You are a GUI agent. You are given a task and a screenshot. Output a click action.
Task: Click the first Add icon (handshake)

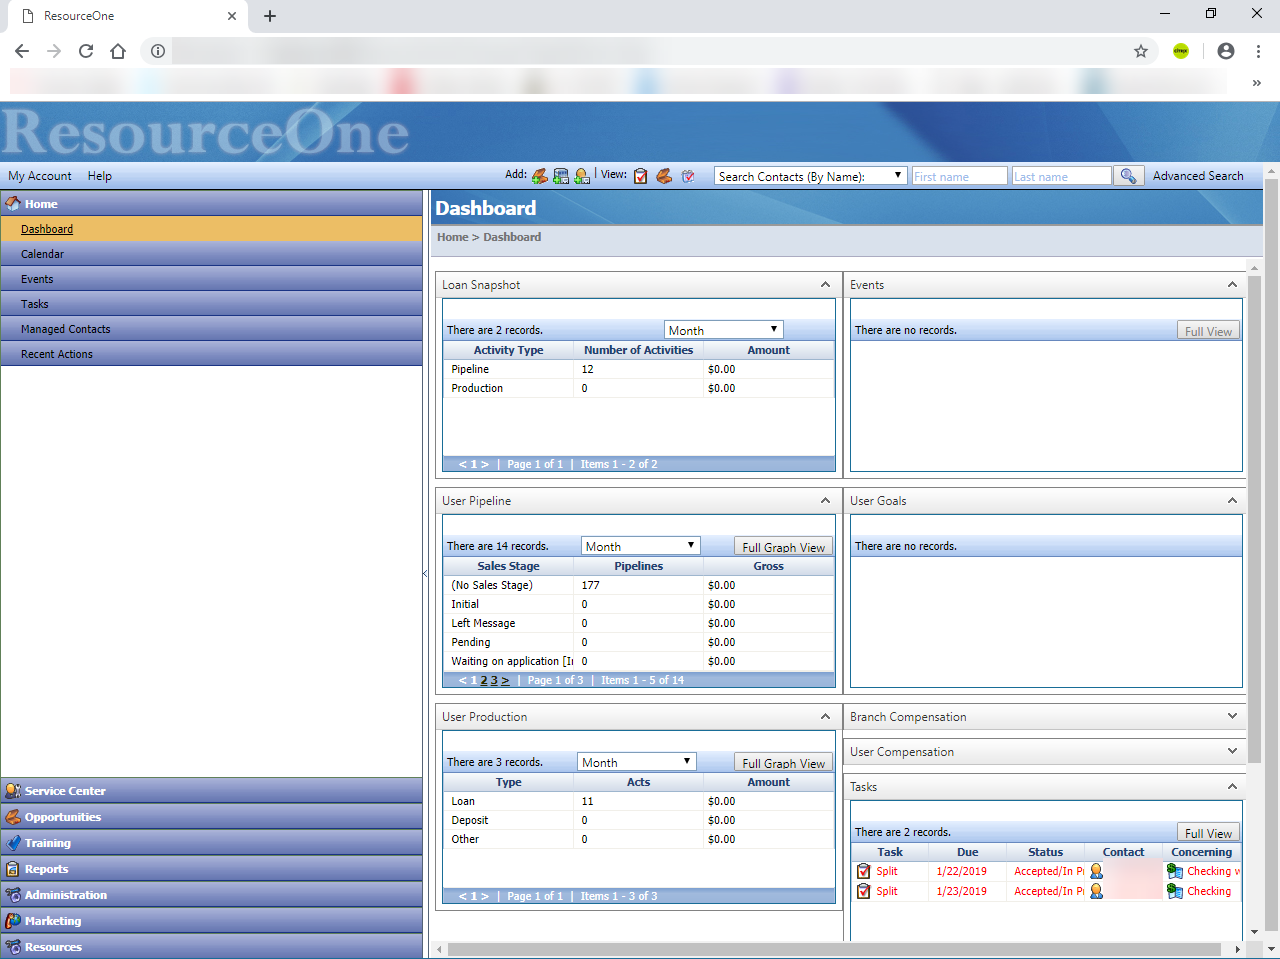[x=539, y=176]
